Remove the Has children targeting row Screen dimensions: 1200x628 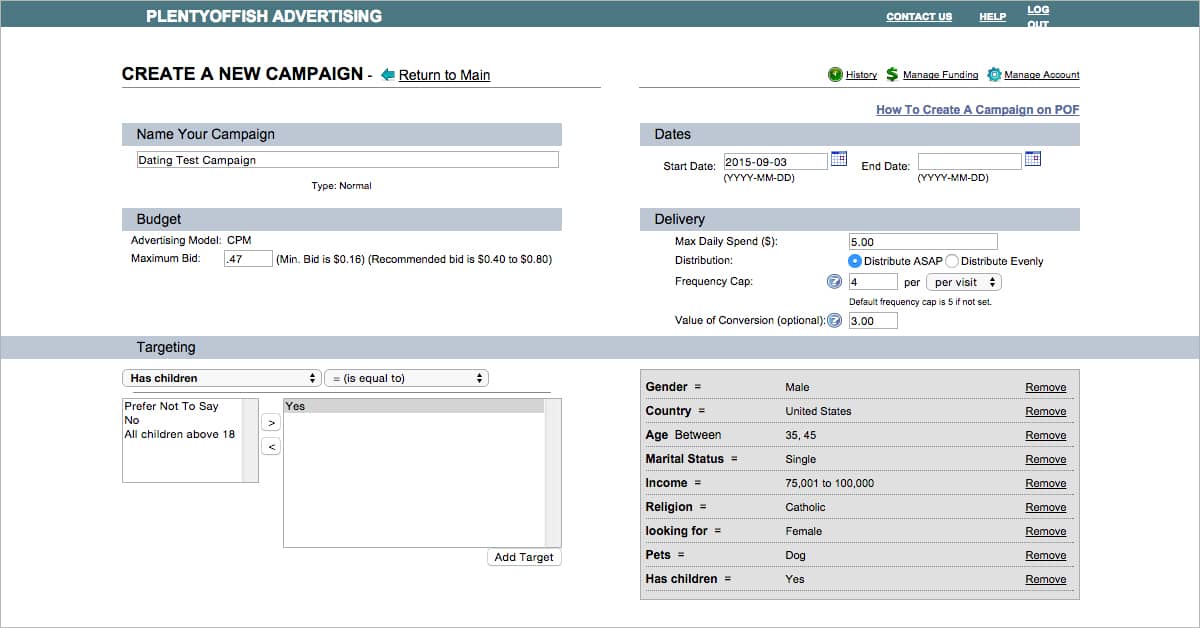1046,579
